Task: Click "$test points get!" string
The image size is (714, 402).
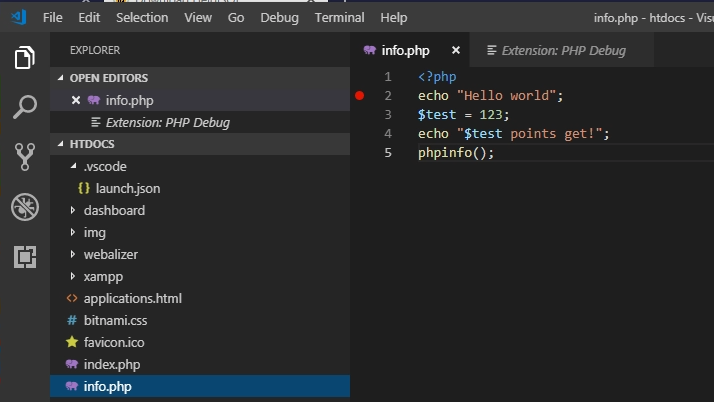Action: tap(529, 133)
